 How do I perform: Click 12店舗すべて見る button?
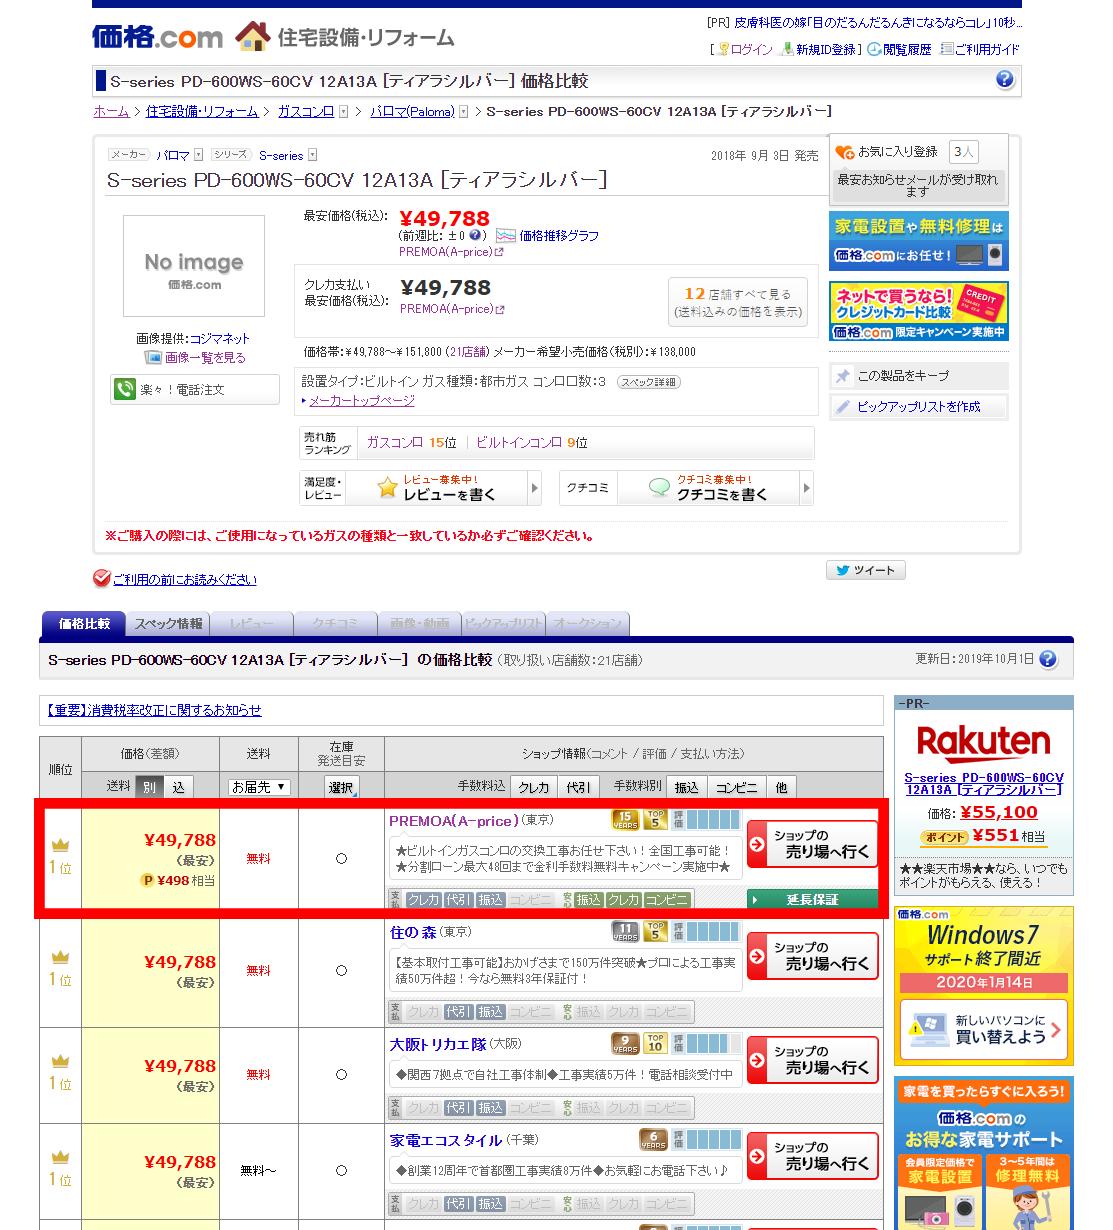pyautogui.click(x=738, y=302)
